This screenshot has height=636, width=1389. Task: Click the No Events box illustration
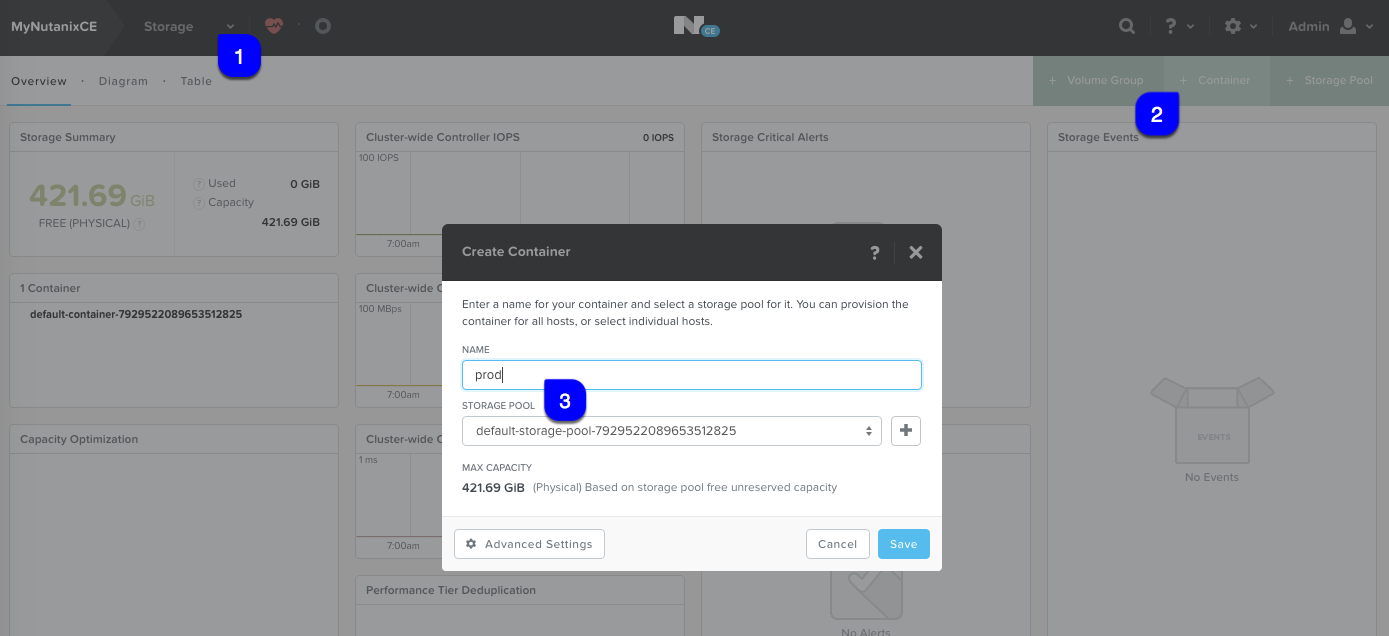[1212, 420]
